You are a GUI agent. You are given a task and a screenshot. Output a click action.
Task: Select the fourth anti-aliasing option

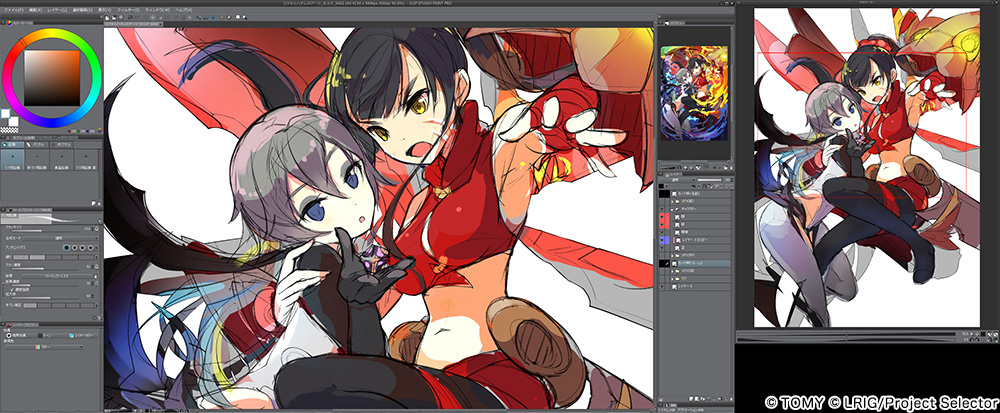91,247
